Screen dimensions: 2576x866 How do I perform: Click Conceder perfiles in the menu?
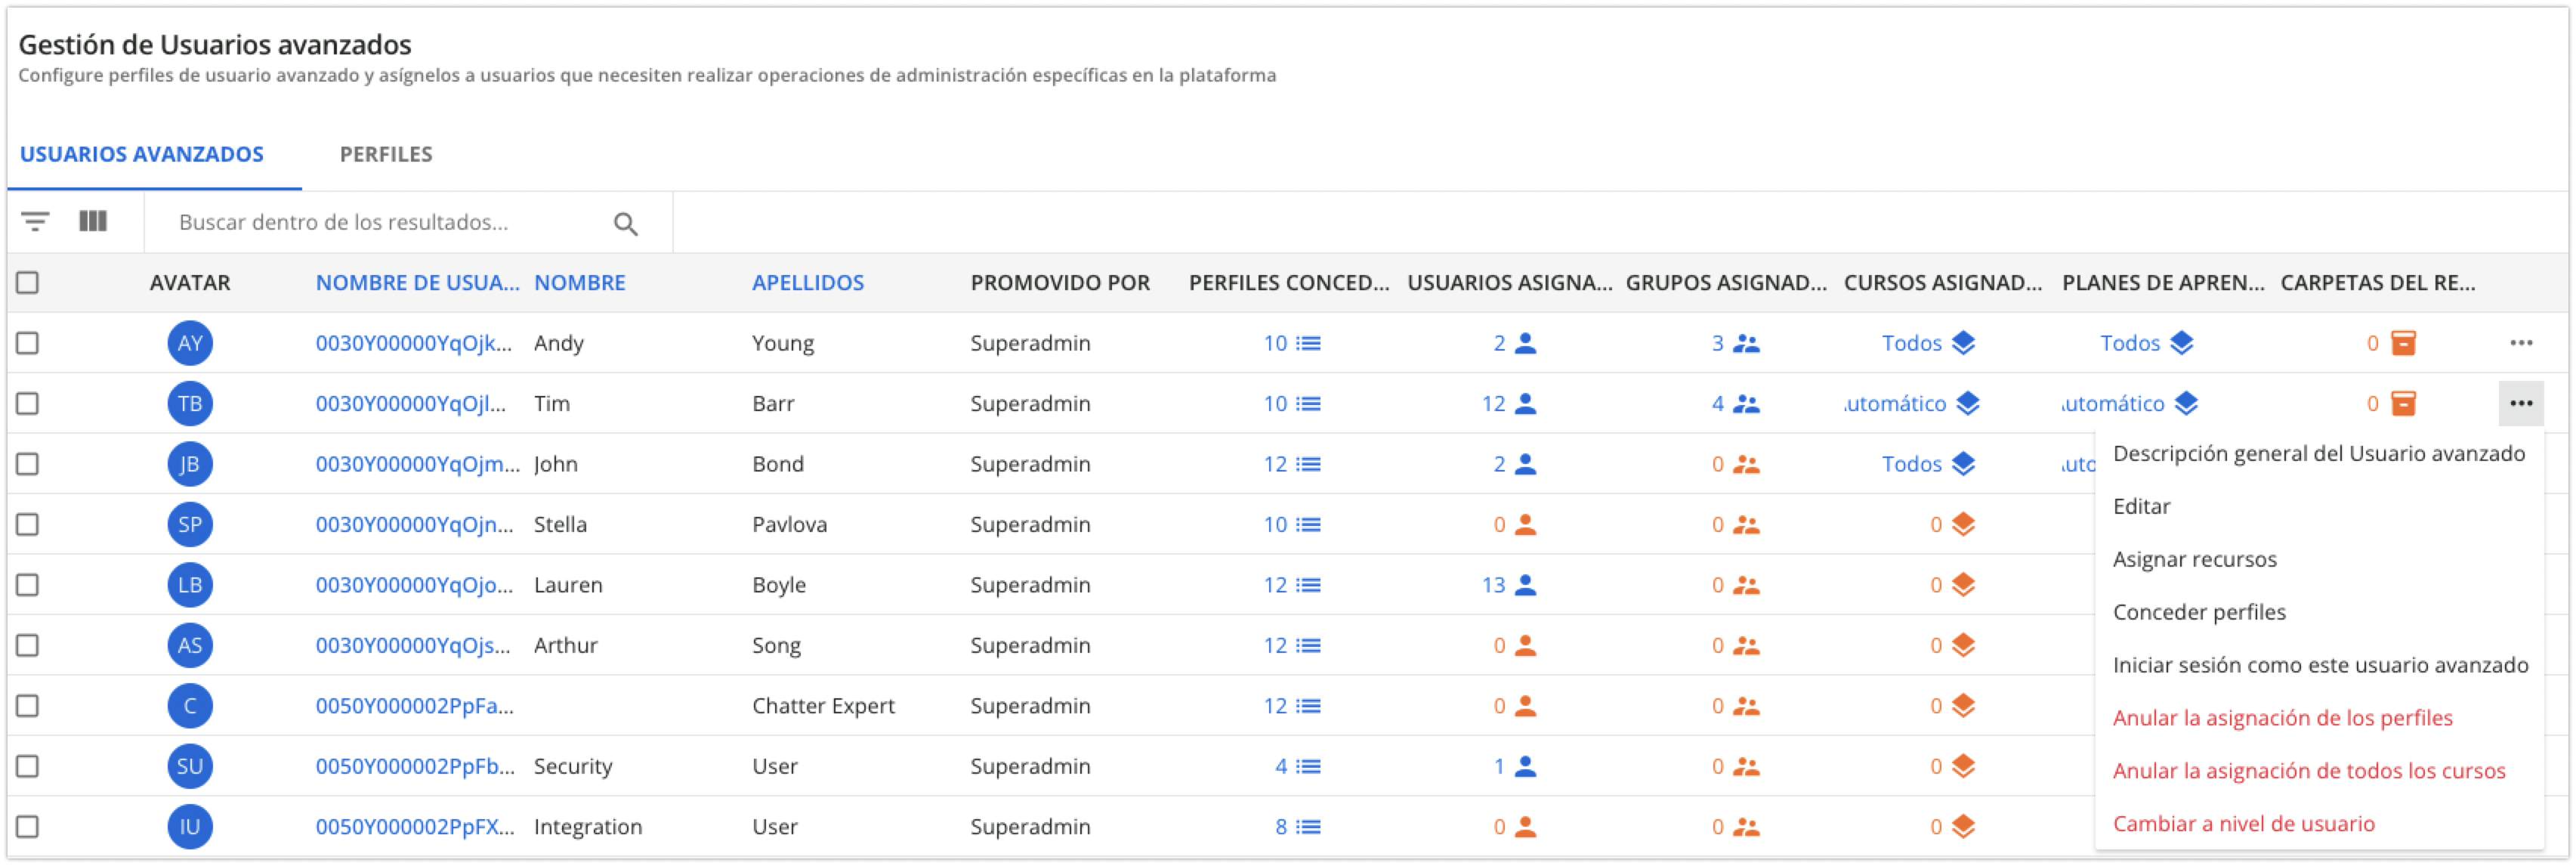coord(2199,612)
